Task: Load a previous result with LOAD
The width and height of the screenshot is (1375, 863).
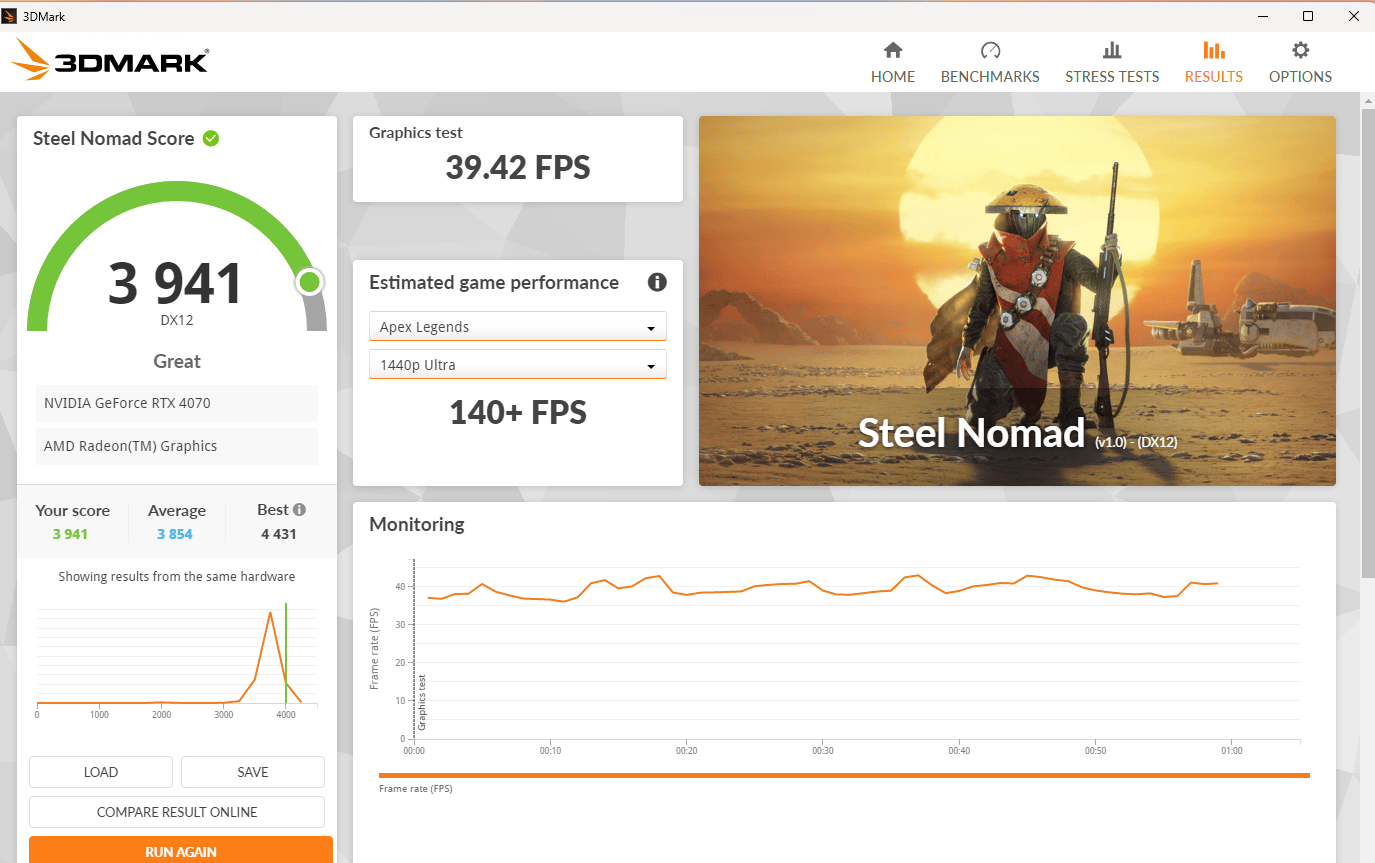Action: point(100,771)
